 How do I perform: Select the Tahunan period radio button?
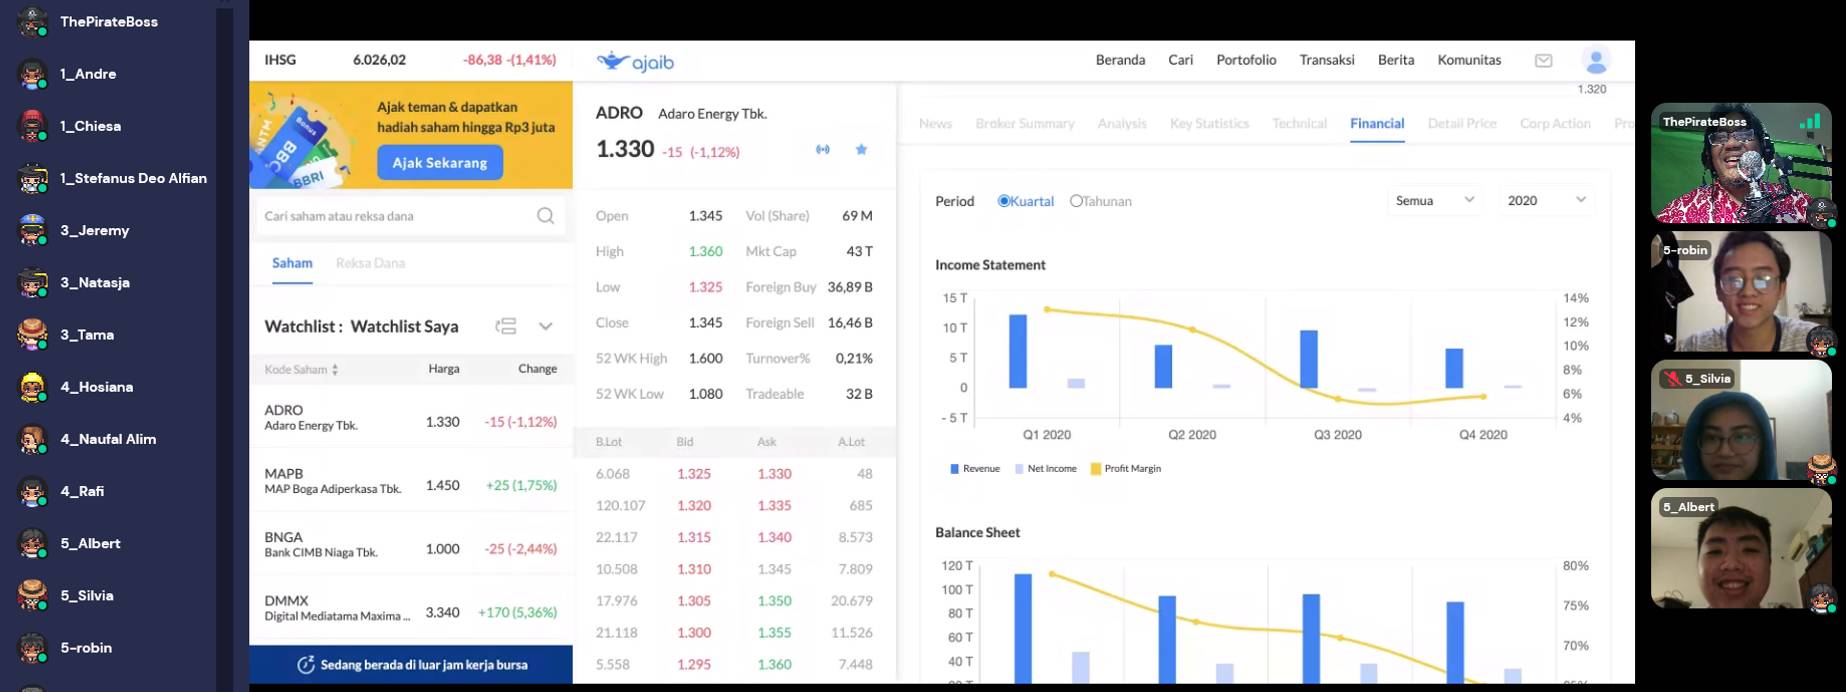click(1076, 201)
